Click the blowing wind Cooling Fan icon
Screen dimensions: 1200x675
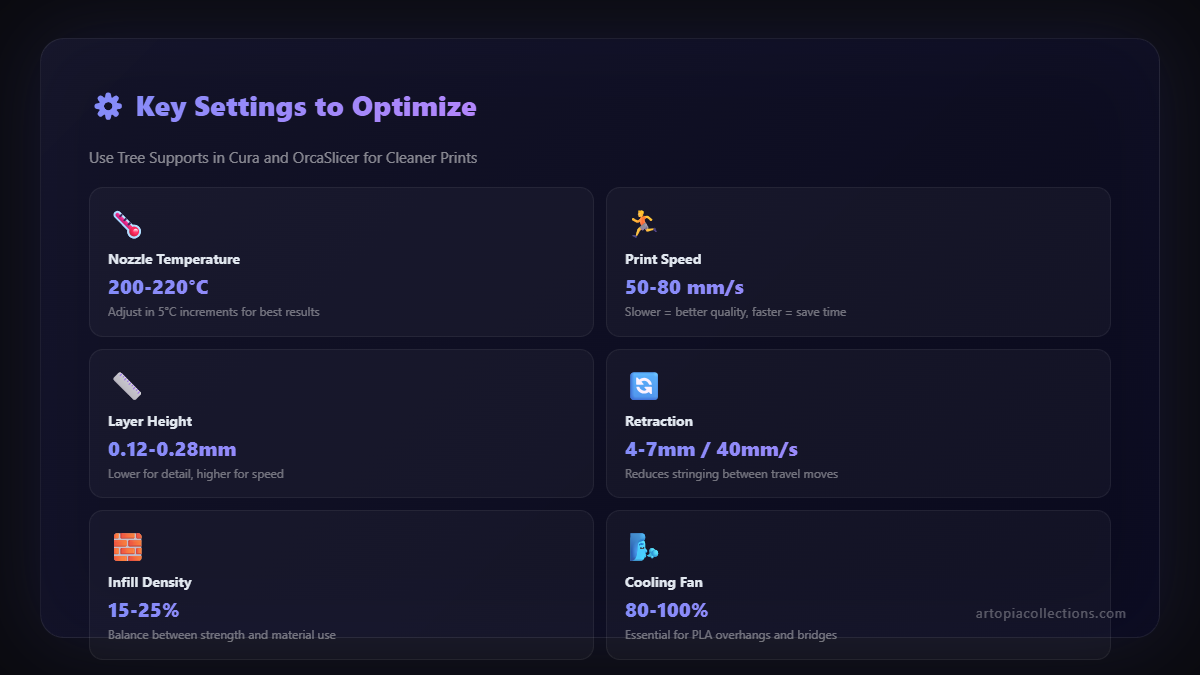[643, 547]
